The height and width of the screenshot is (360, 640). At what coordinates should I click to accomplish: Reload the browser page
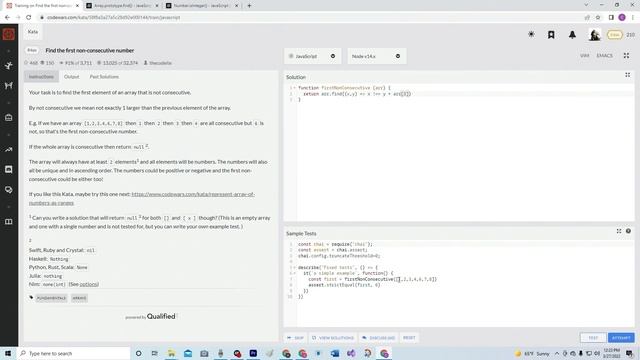point(29,18)
